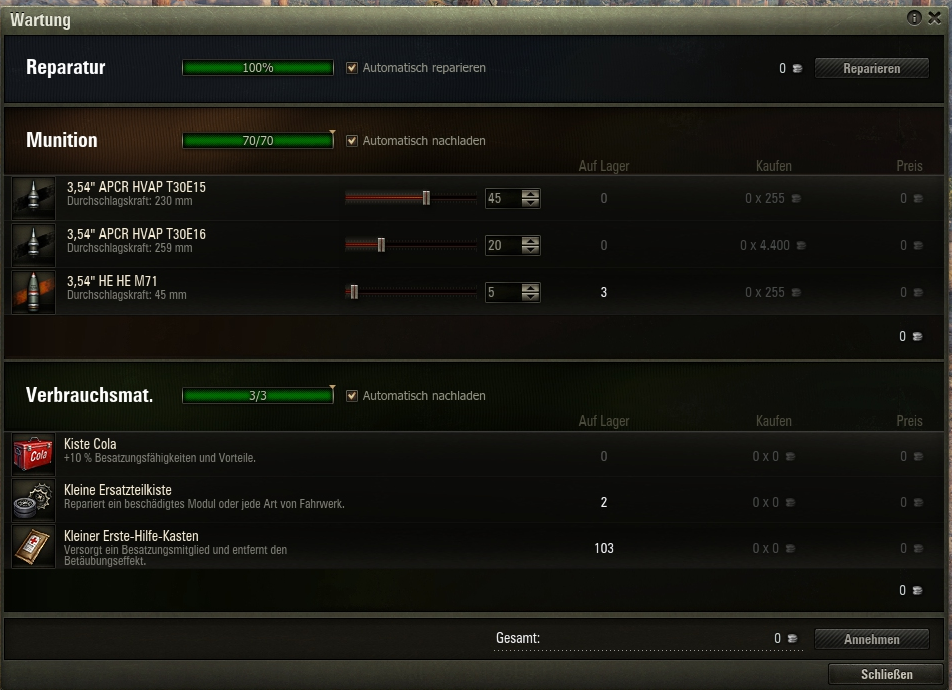
Task: Click the T30E16 ammo slider handle
Action: pyautogui.click(x=381, y=245)
